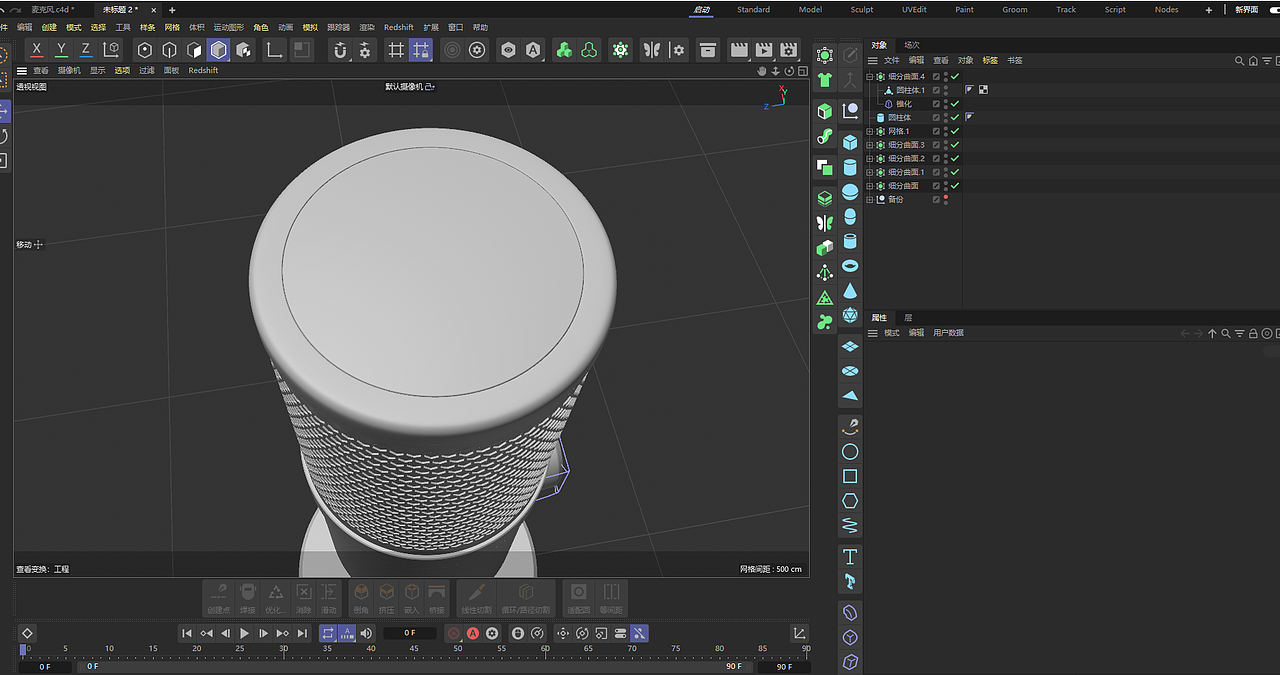Select the Cone primitive icon
Image resolution: width=1280 pixels, height=675 pixels.
850,291
